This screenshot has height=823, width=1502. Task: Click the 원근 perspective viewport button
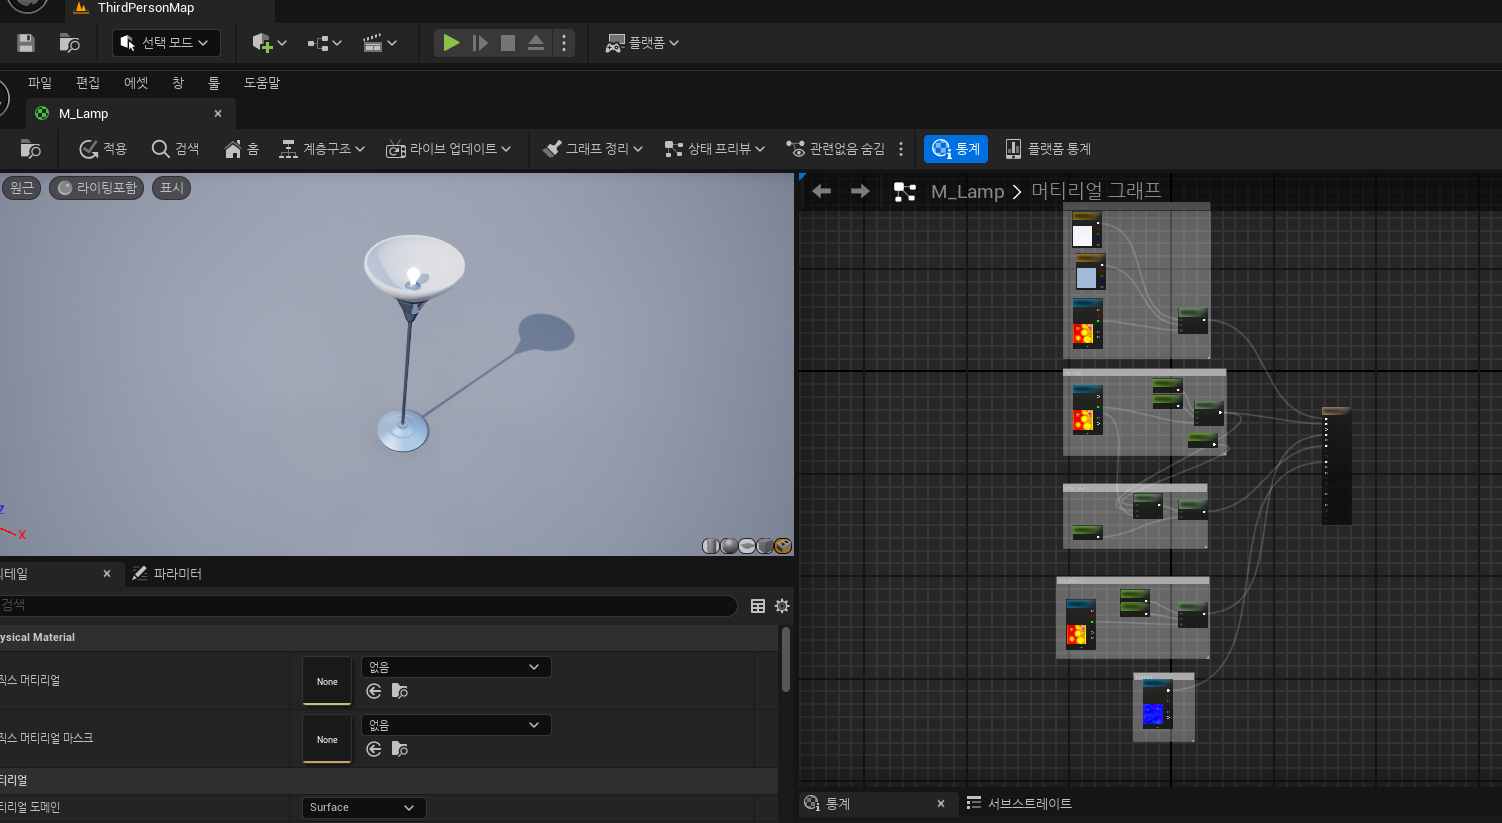21,188
